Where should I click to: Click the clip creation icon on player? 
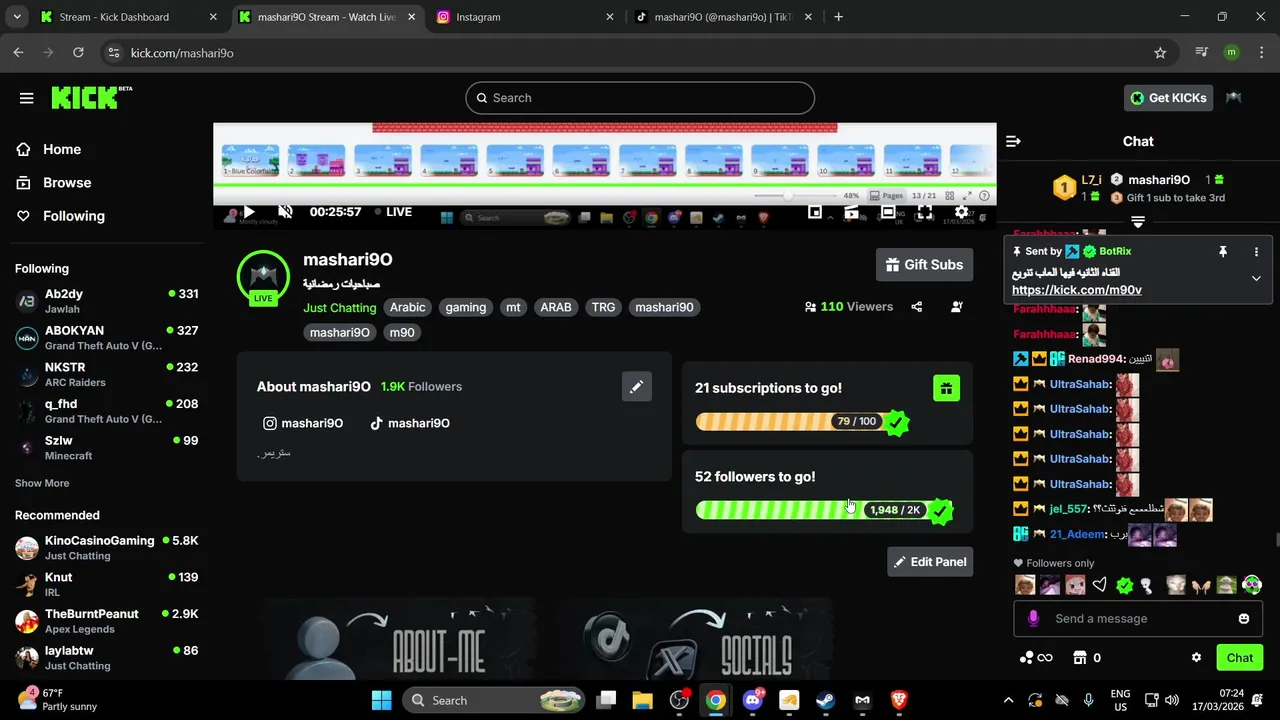(x=851, y=212)
